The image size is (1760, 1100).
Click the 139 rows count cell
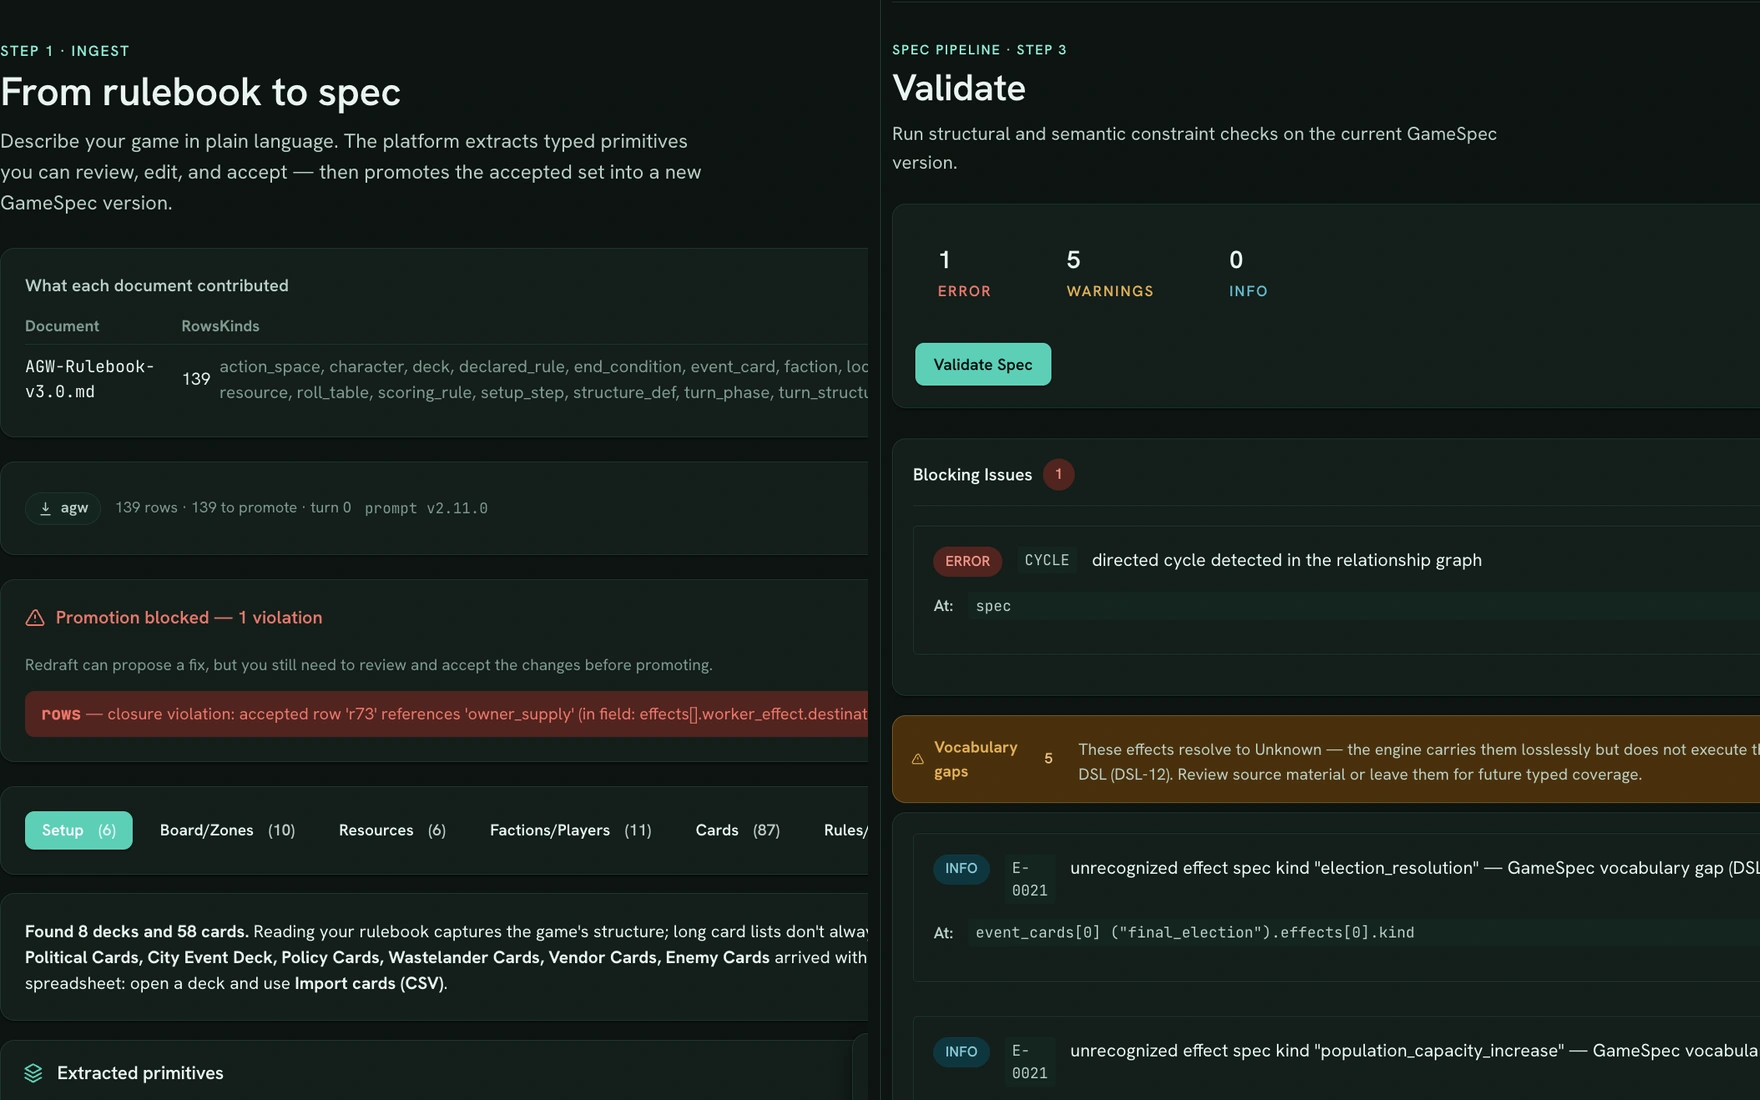(196, 379)
